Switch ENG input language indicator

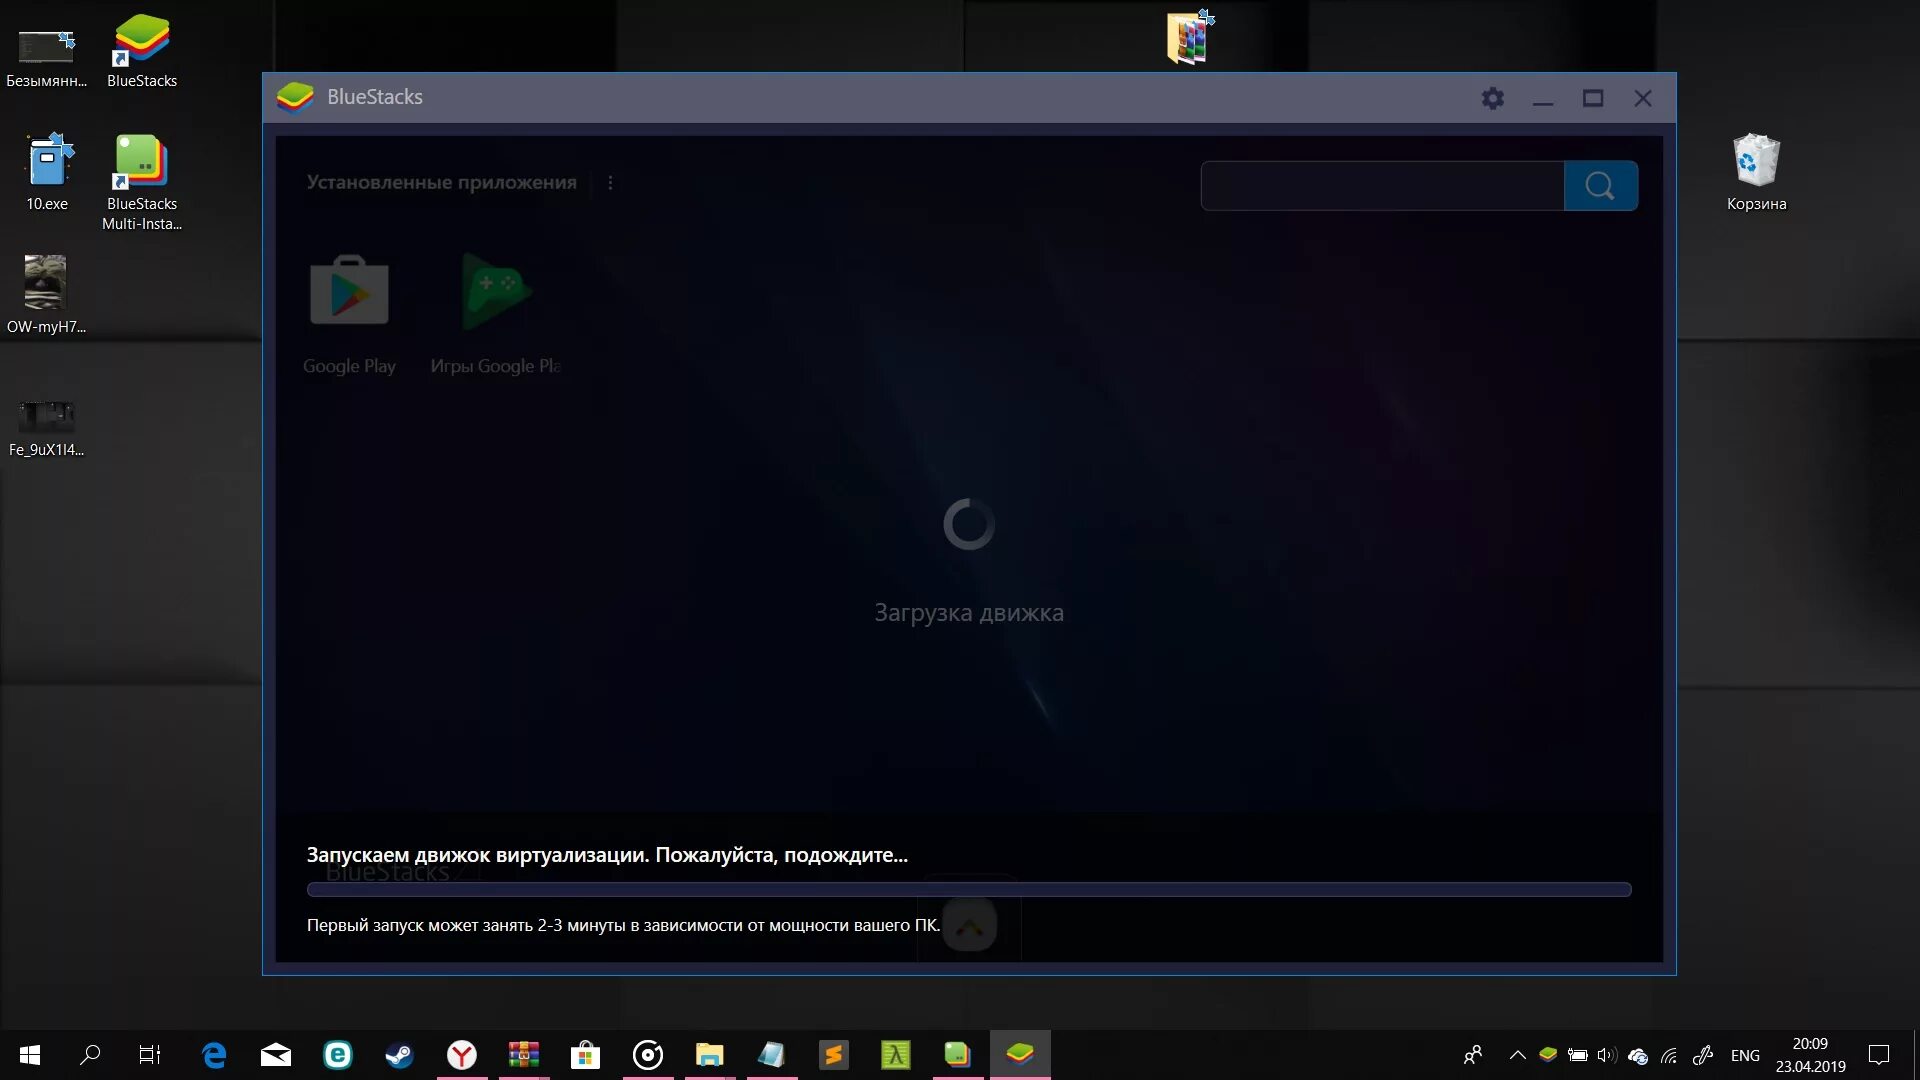1745,1055
